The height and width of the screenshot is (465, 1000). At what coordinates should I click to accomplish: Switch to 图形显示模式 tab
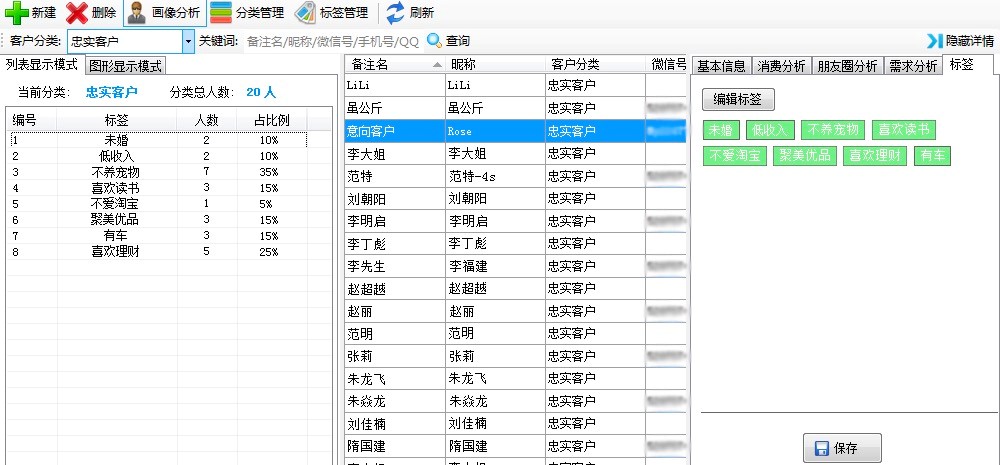point(125,66)
